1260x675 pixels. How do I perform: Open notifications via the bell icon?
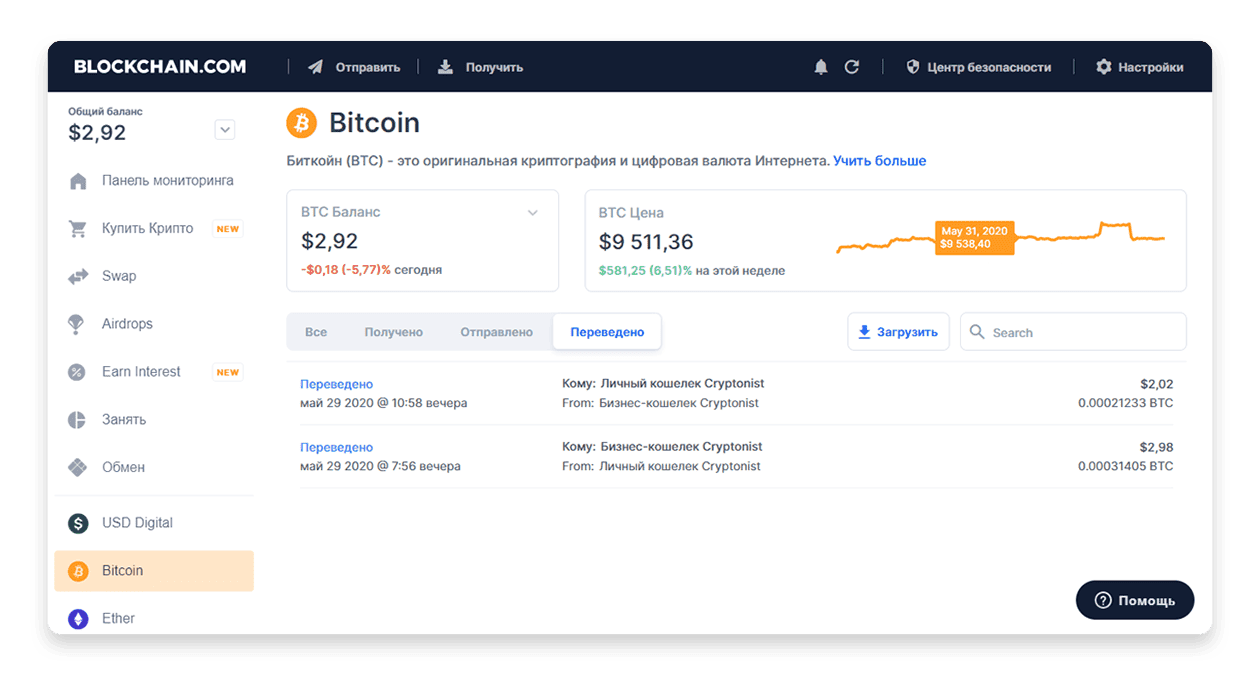point(821,67)
